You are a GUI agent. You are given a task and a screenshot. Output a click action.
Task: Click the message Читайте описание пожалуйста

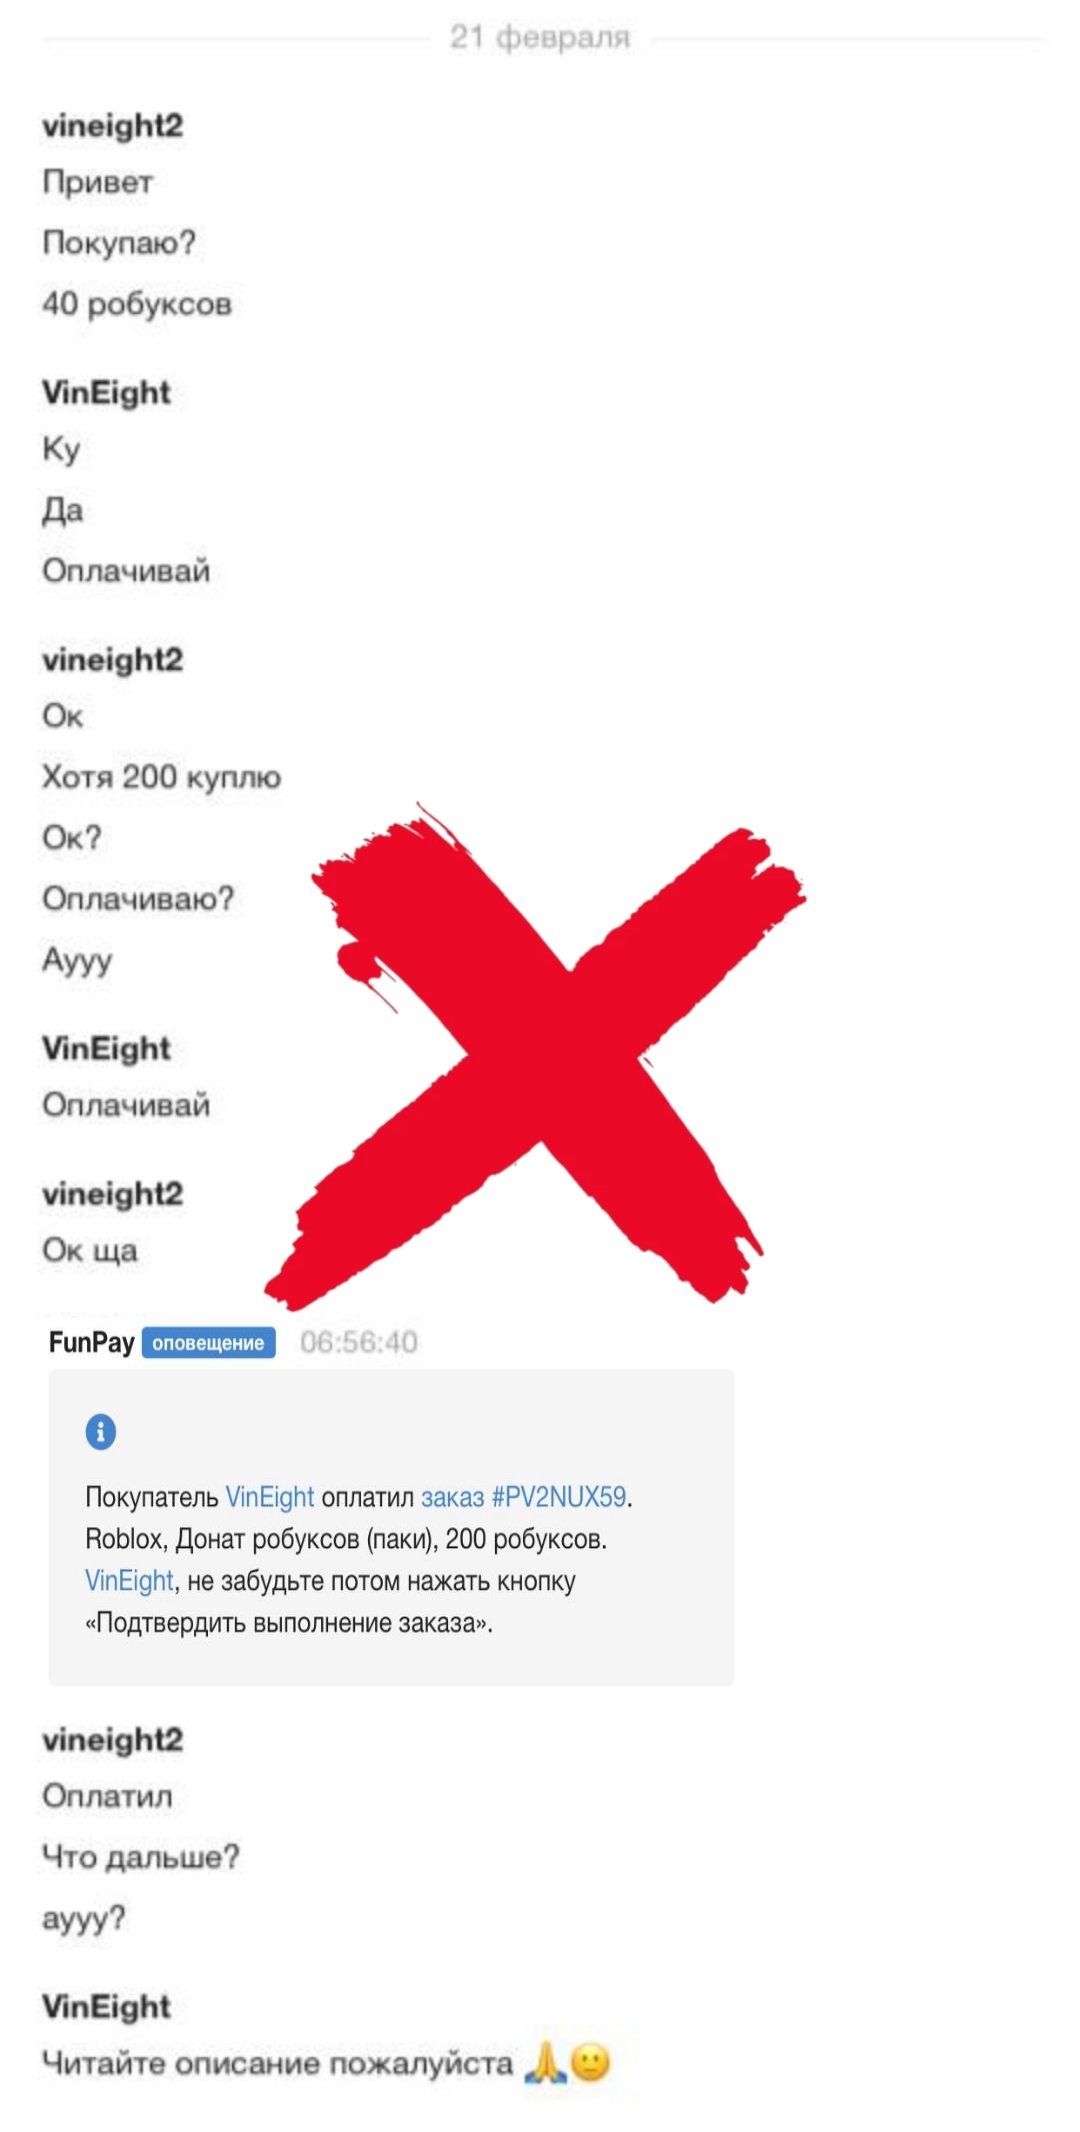click(277, 2063)
